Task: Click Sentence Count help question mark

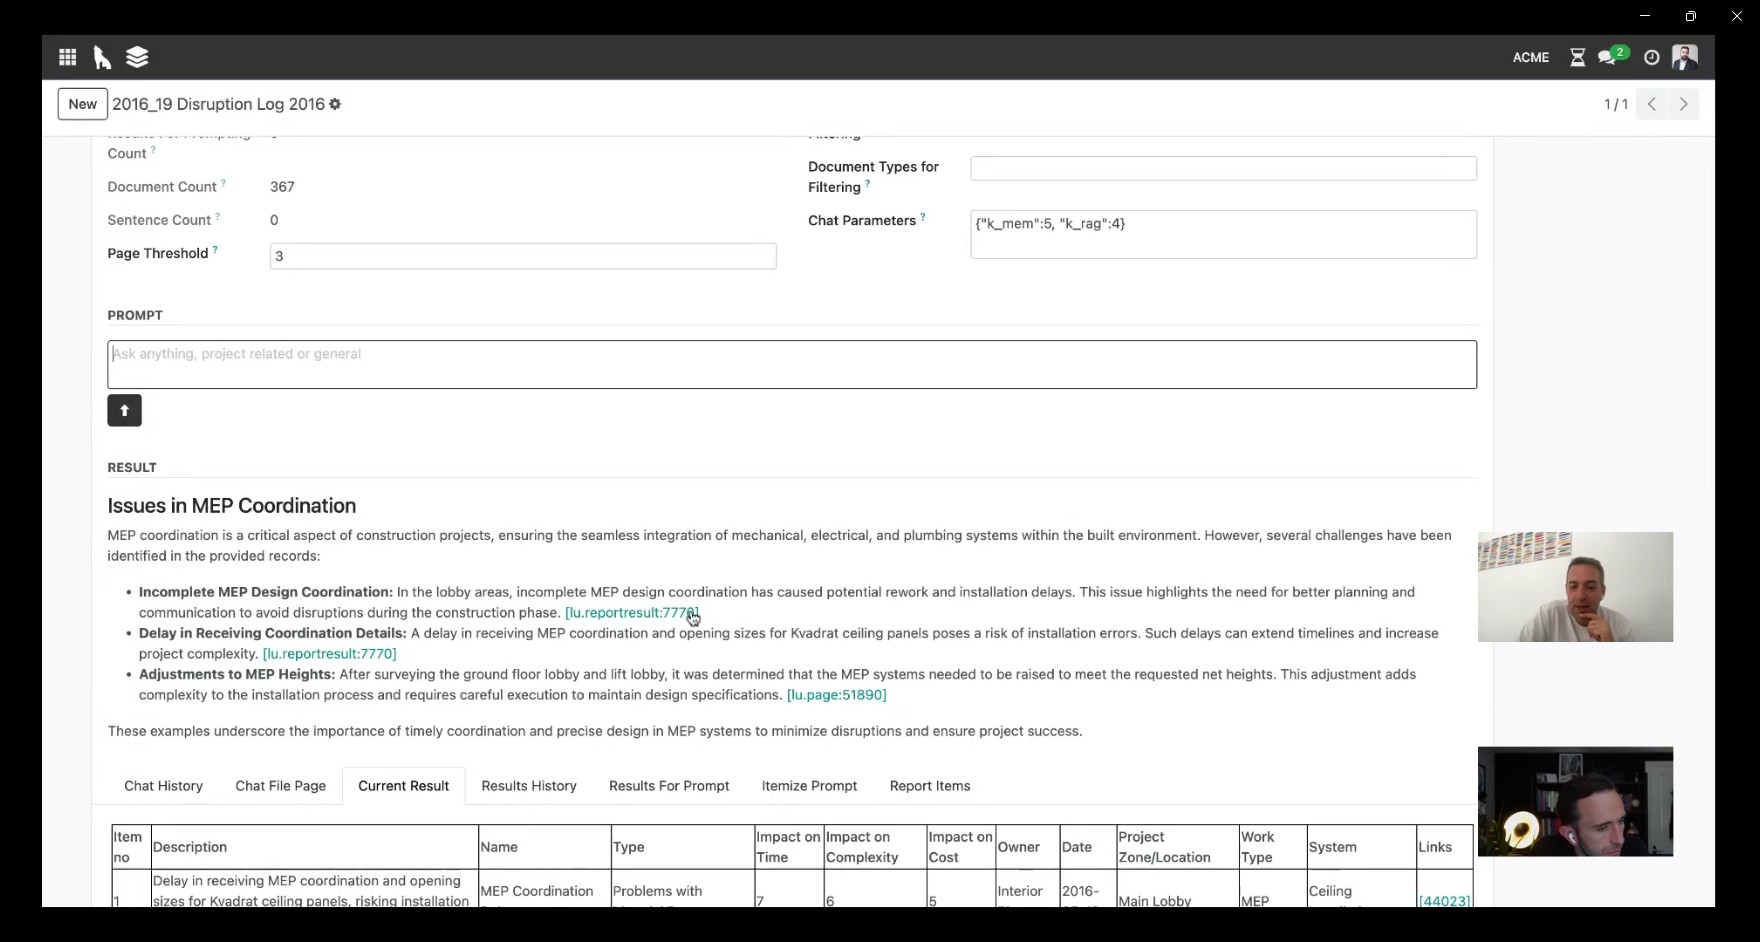Action: tap(217, 216)
